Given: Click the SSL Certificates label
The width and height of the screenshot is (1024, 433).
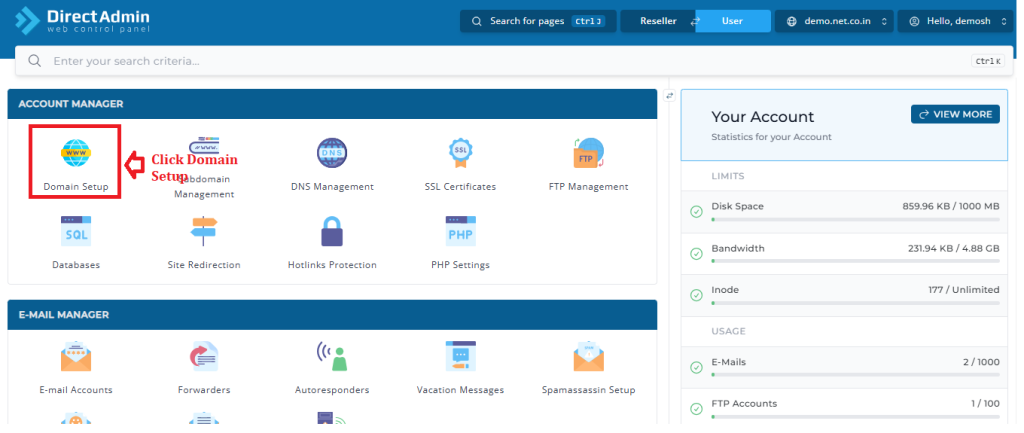Looking at the screenshot, I should pos(460,187).
